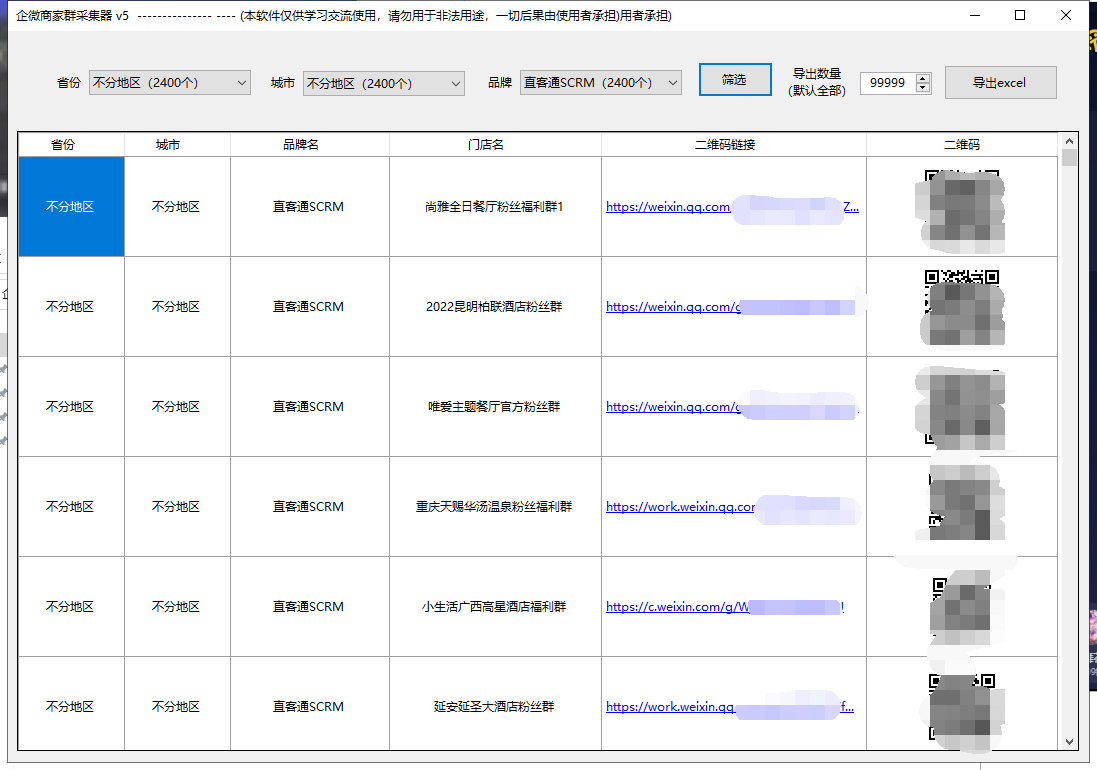Screen dimensions: 1097x770
Task: Decrease export count with down spinner arrow
Action: (923, 88)
